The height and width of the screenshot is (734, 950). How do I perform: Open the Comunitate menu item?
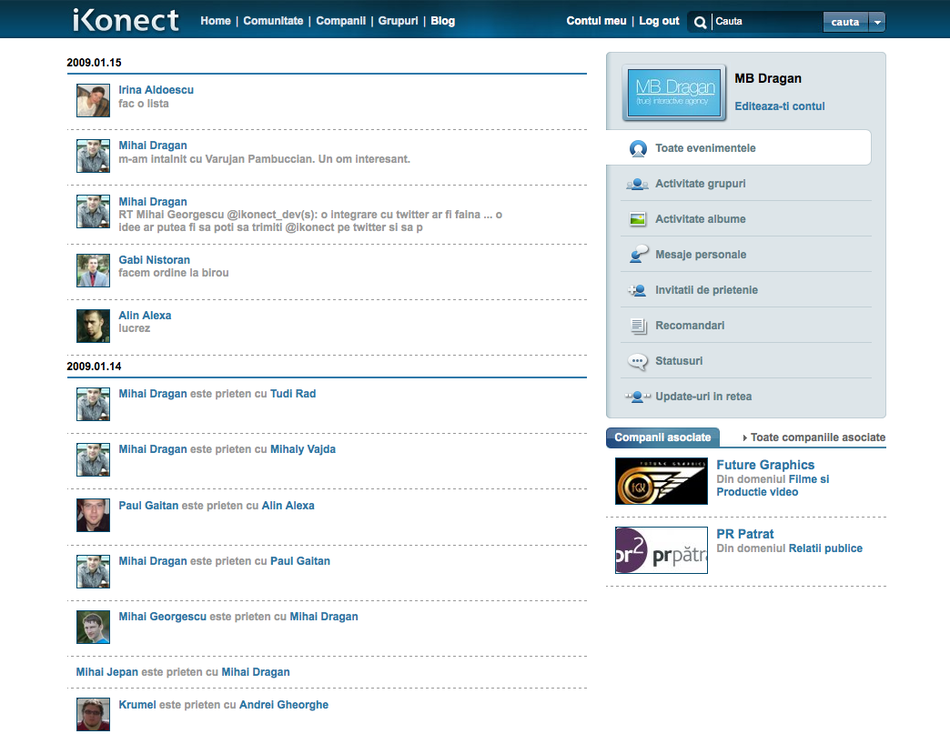point(273,21)
